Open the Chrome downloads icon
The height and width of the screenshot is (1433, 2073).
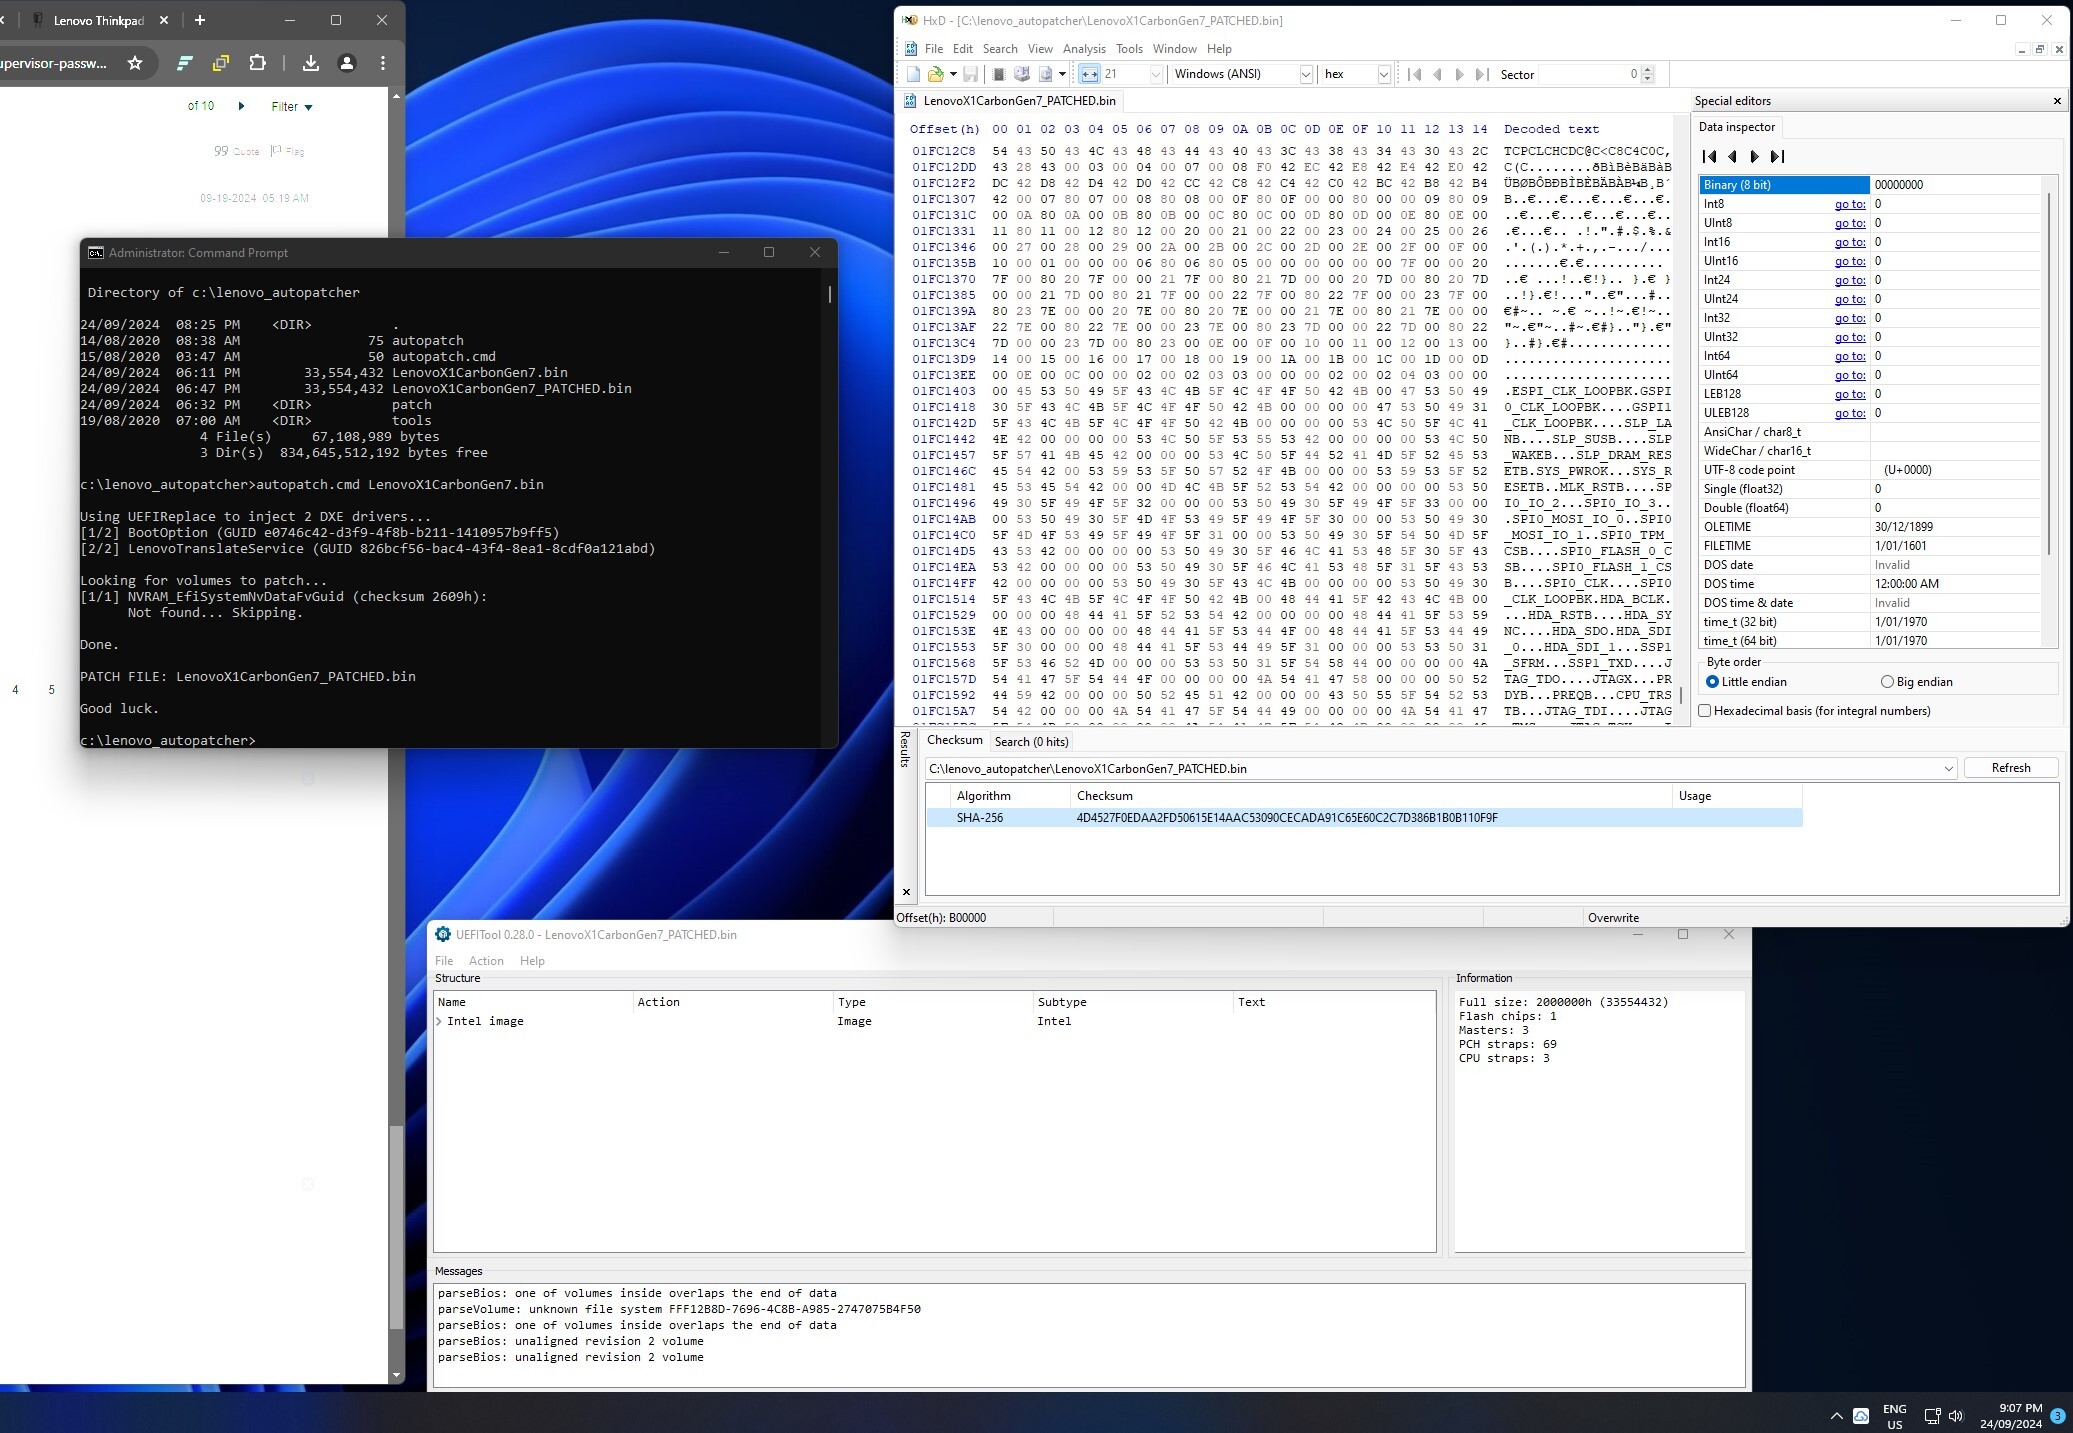pyautogui.click(x=311, y=63)
